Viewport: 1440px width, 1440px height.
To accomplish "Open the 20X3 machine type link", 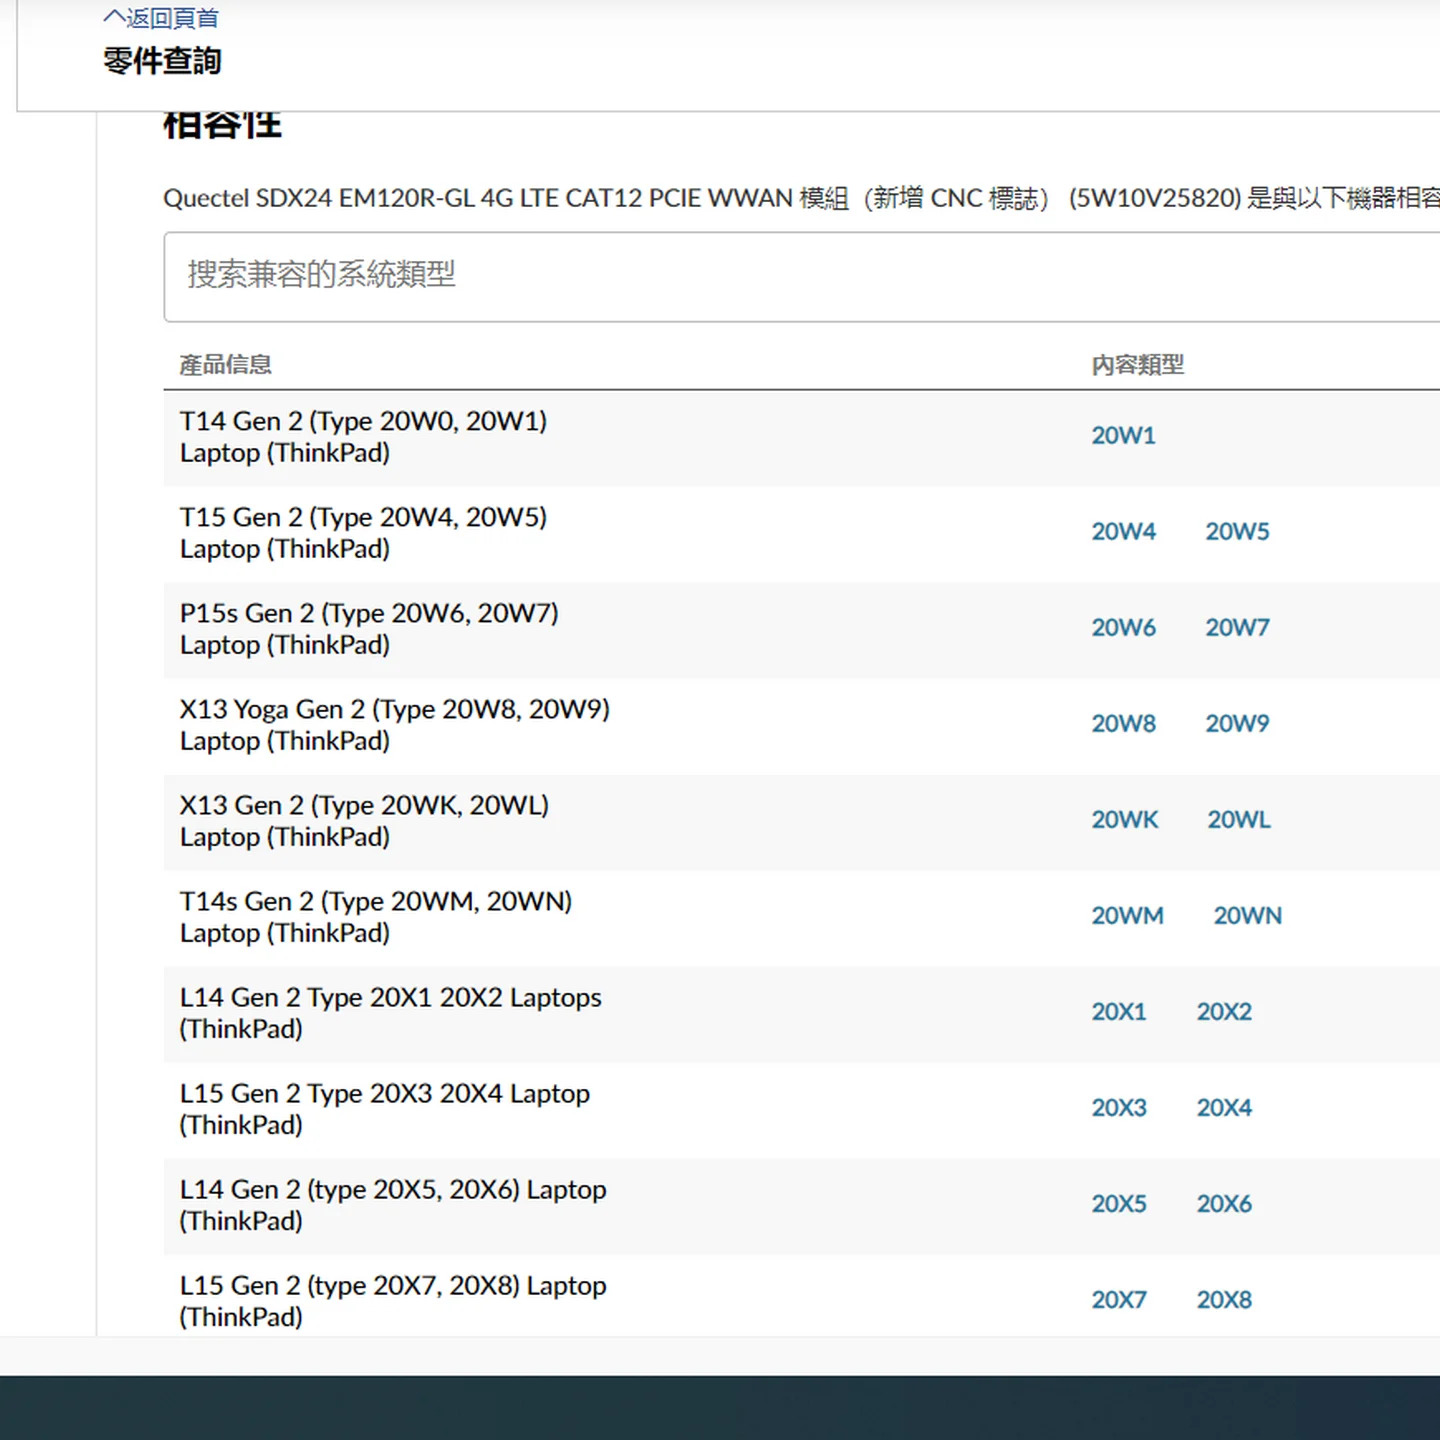I will 1118,1108.
